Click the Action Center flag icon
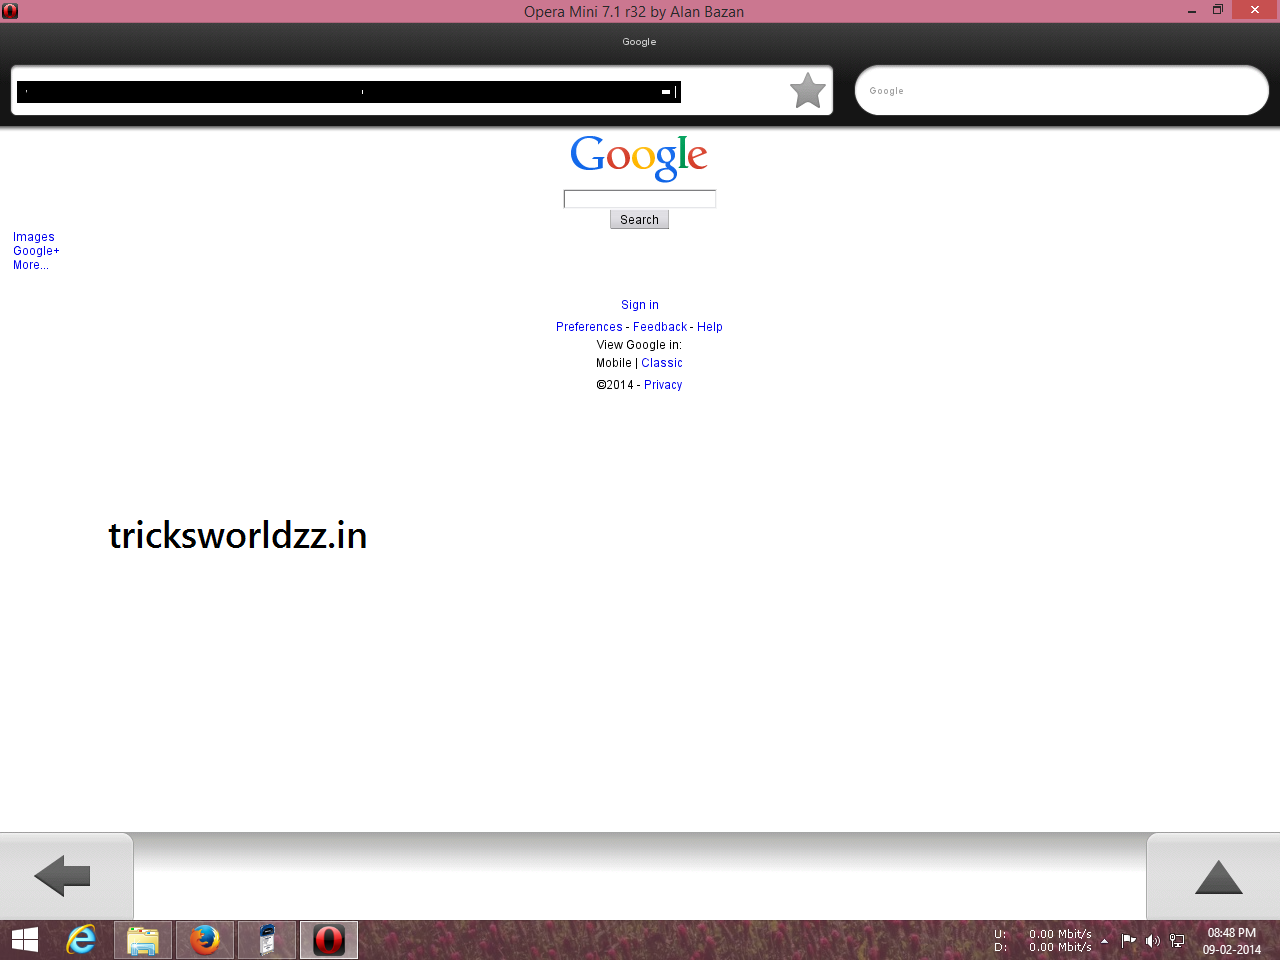The image size is (1280, 960). (x=1129, y=940)
